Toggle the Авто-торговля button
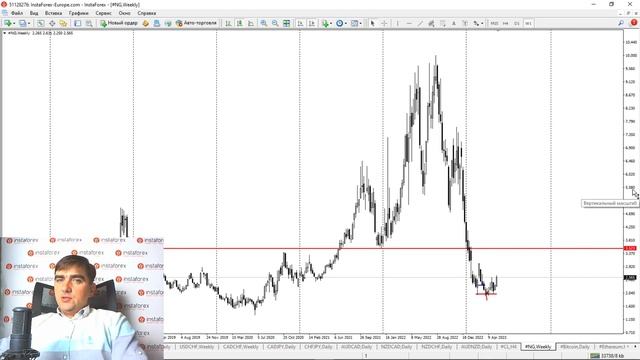 click(x=196, y=23)
